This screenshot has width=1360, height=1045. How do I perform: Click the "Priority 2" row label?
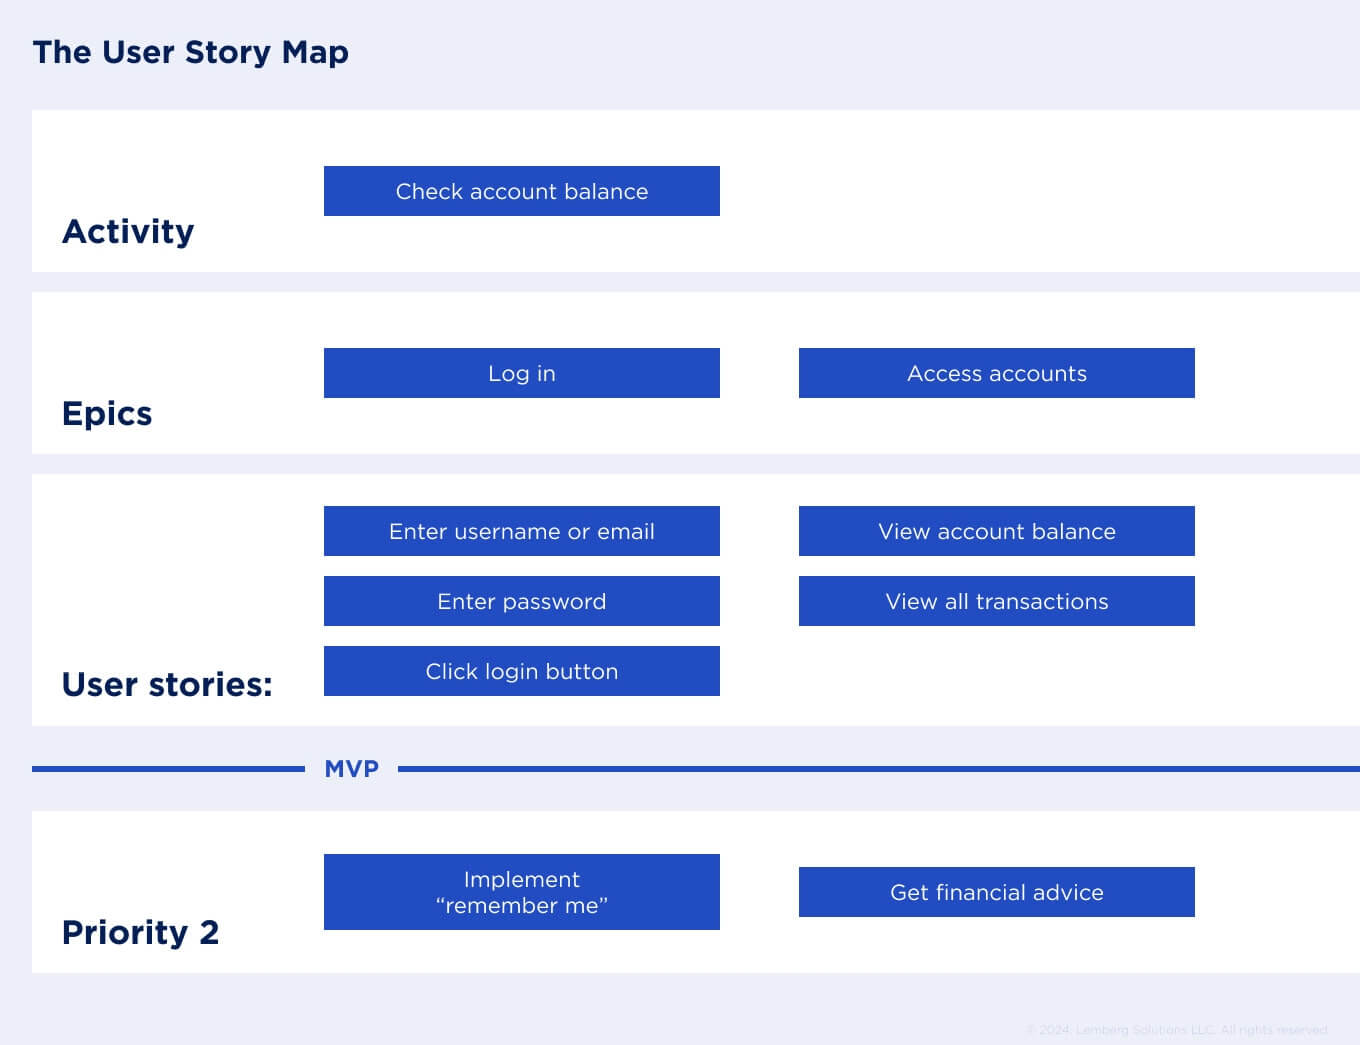(x=140, y=932)
